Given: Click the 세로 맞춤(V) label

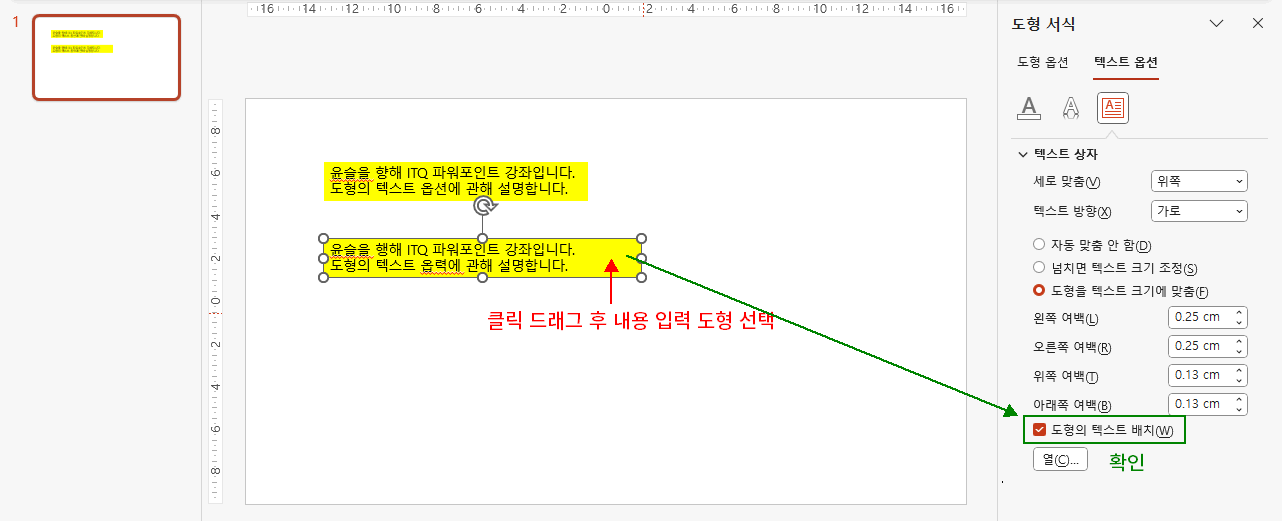Looking at the screenshot, I should click(x=1066, y=182).
